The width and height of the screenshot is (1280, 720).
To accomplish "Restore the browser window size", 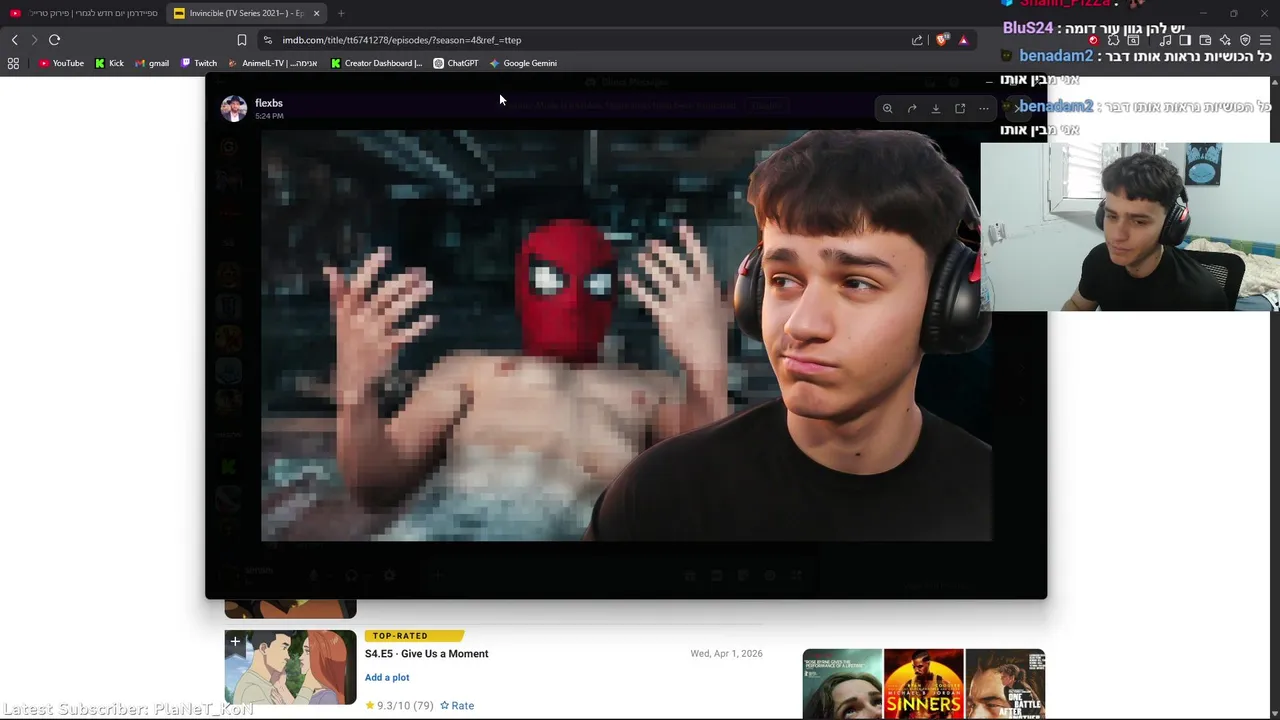I will [x=1233, y=13].
